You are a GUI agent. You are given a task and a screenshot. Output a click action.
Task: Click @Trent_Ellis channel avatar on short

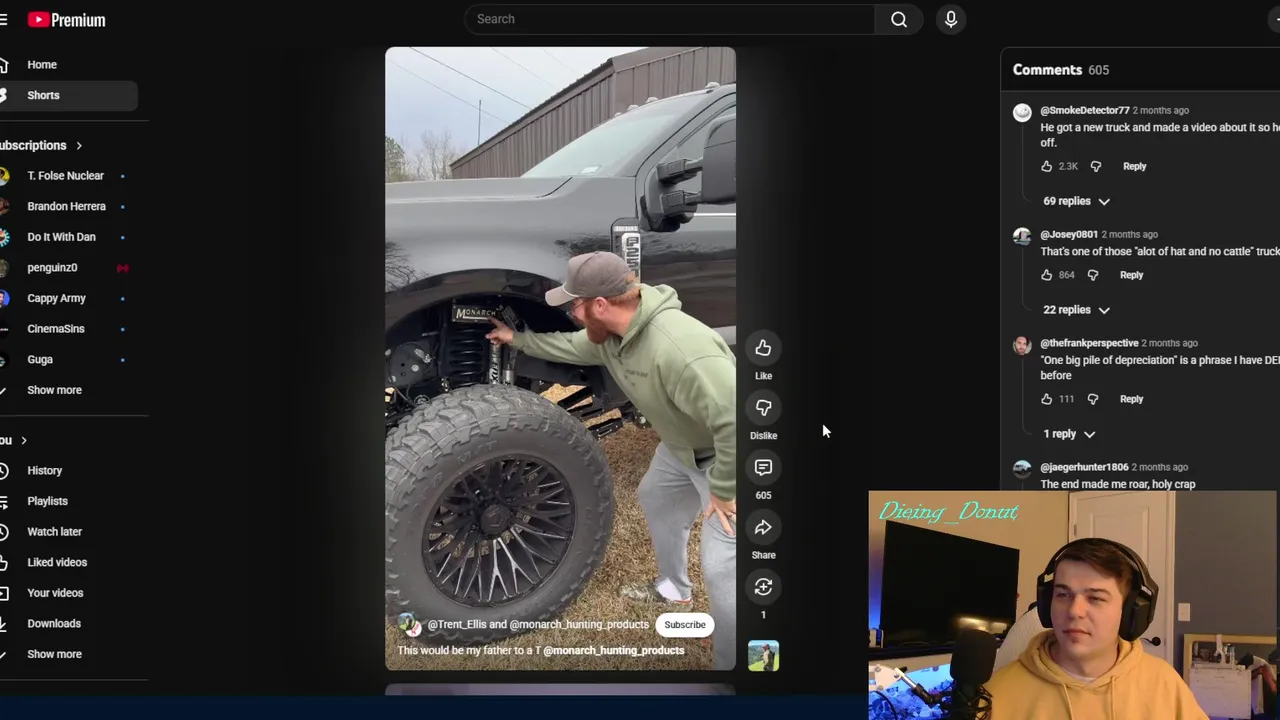tap(408, 625)
